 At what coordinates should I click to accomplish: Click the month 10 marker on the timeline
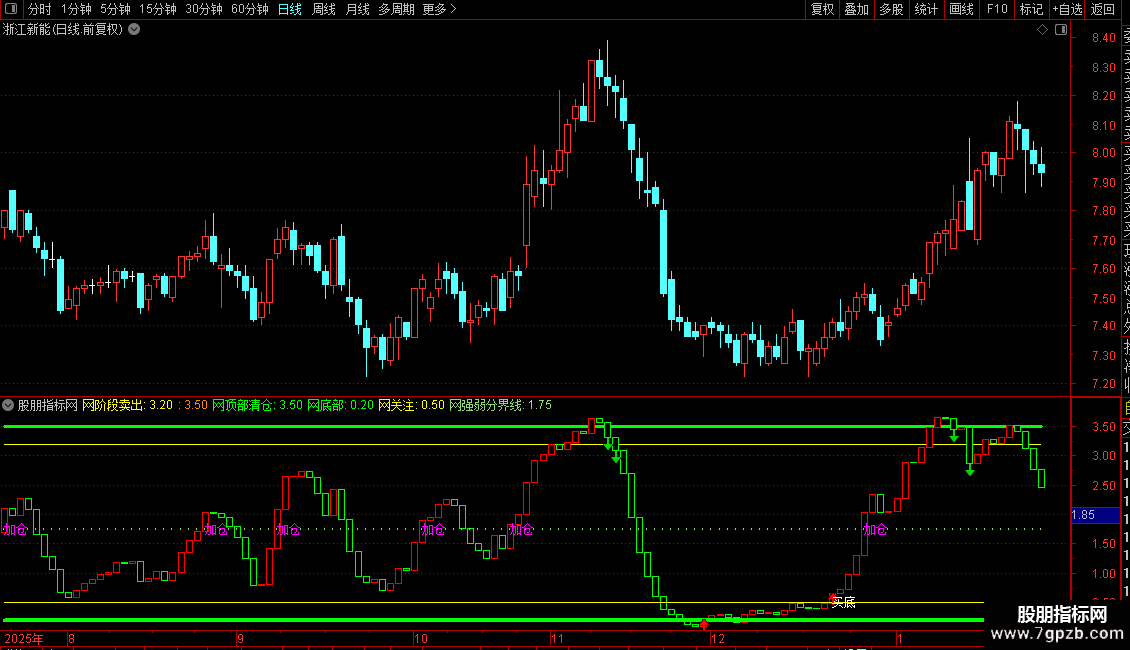421,638
